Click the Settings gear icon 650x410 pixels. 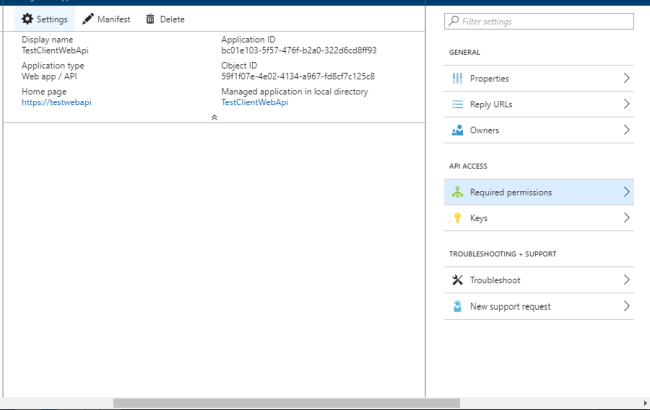27,19
